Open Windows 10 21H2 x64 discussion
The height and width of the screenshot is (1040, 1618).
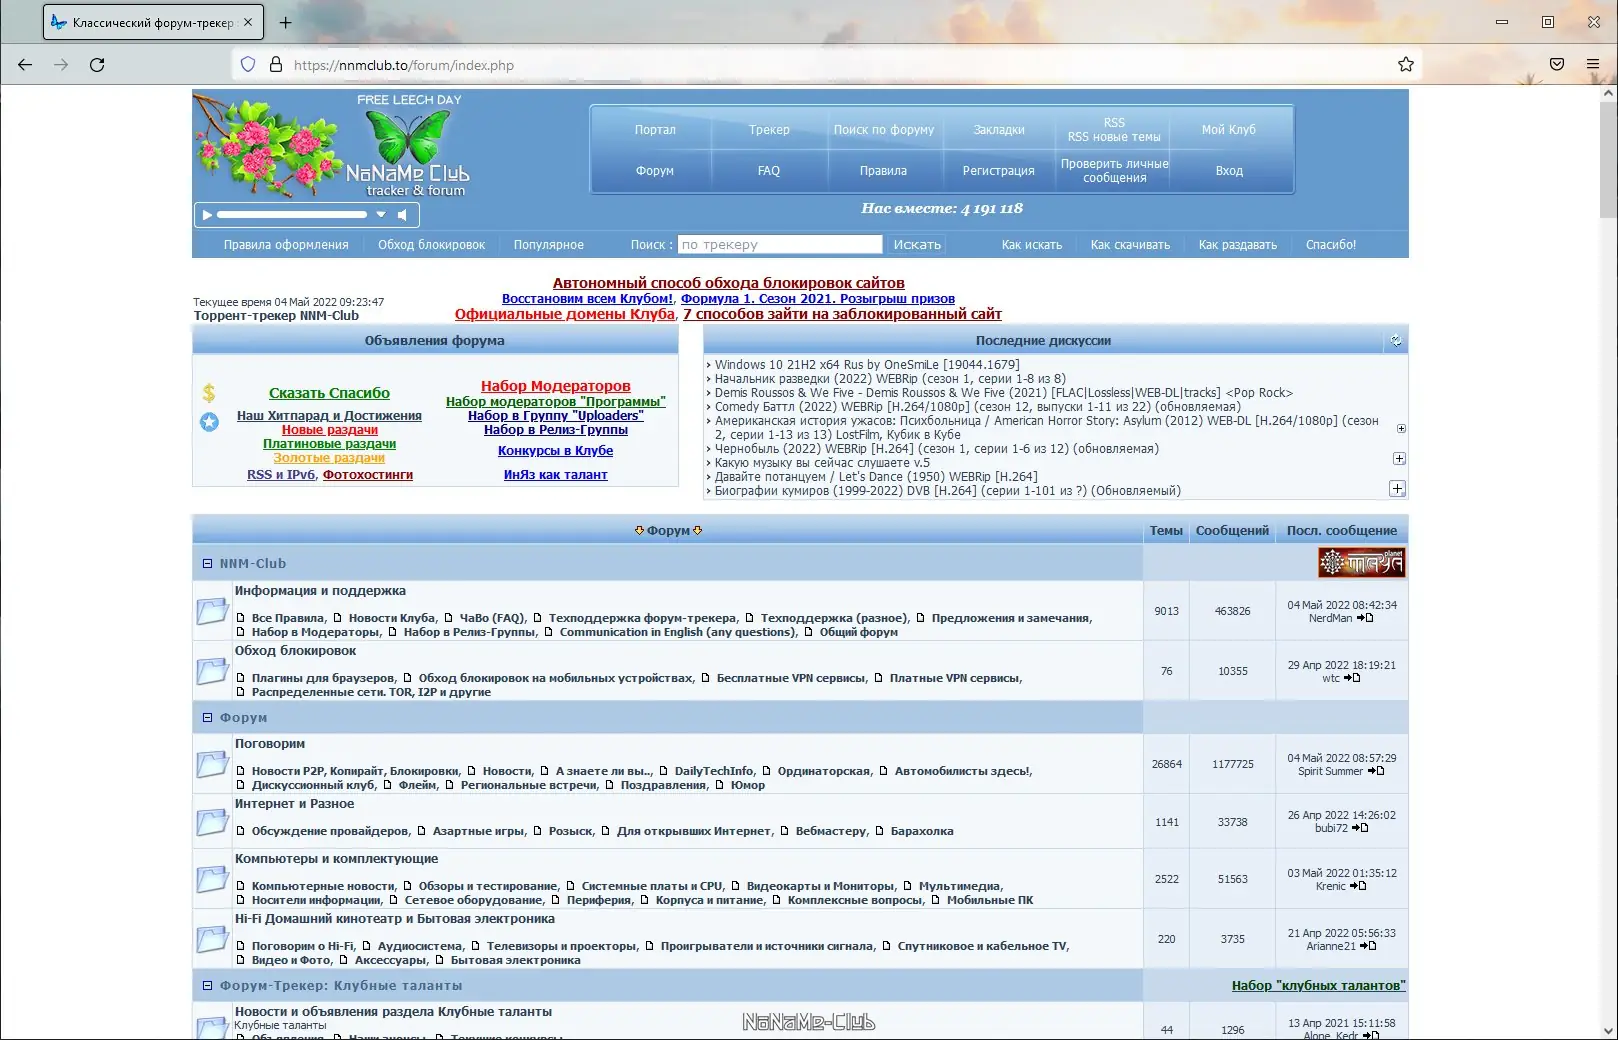click(x=867, y=365)
